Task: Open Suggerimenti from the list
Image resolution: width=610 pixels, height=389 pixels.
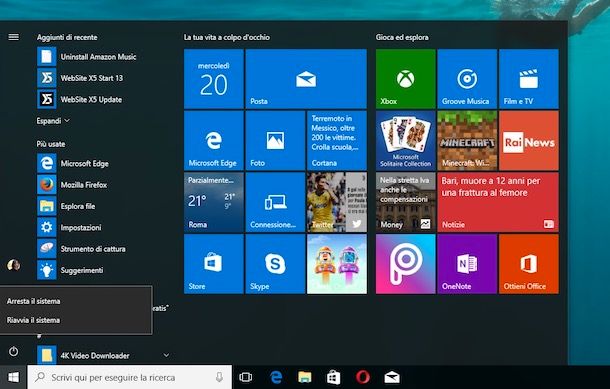Action: [x=104, y=270]
